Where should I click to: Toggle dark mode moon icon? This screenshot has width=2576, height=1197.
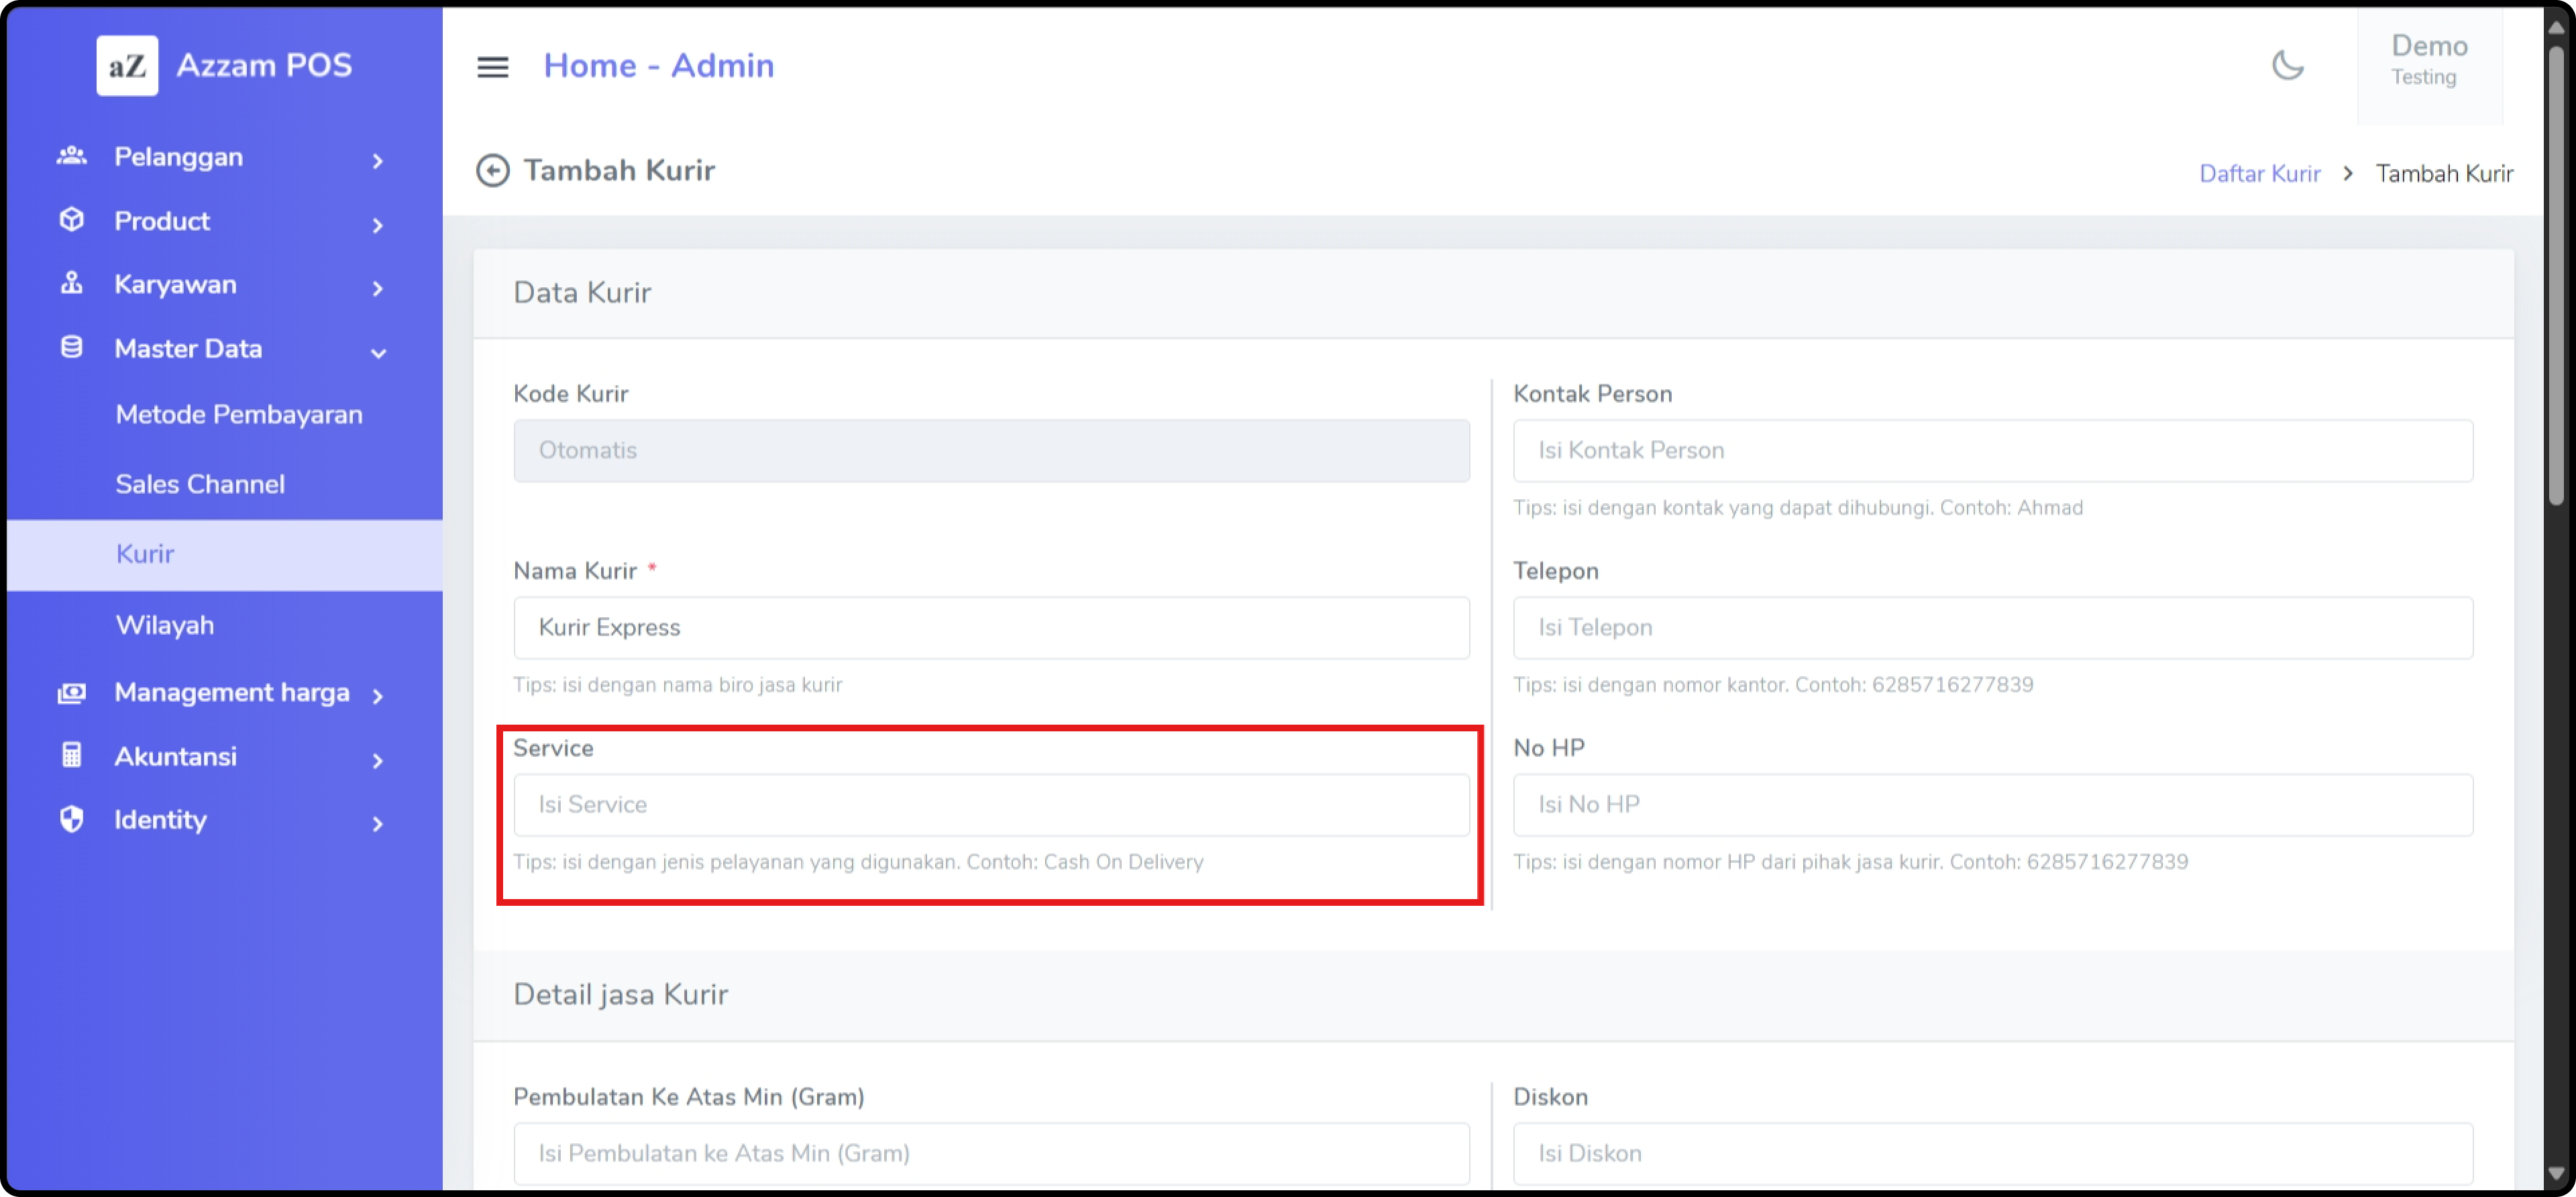pyautogui.click(x=2287, y=66)
